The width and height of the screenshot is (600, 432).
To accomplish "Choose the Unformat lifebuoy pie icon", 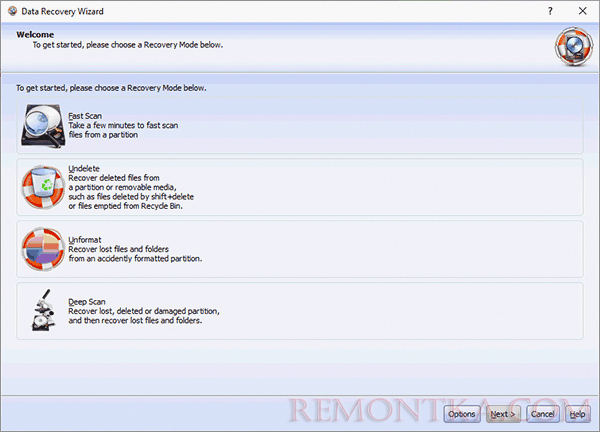I will (x=41, y=248).
